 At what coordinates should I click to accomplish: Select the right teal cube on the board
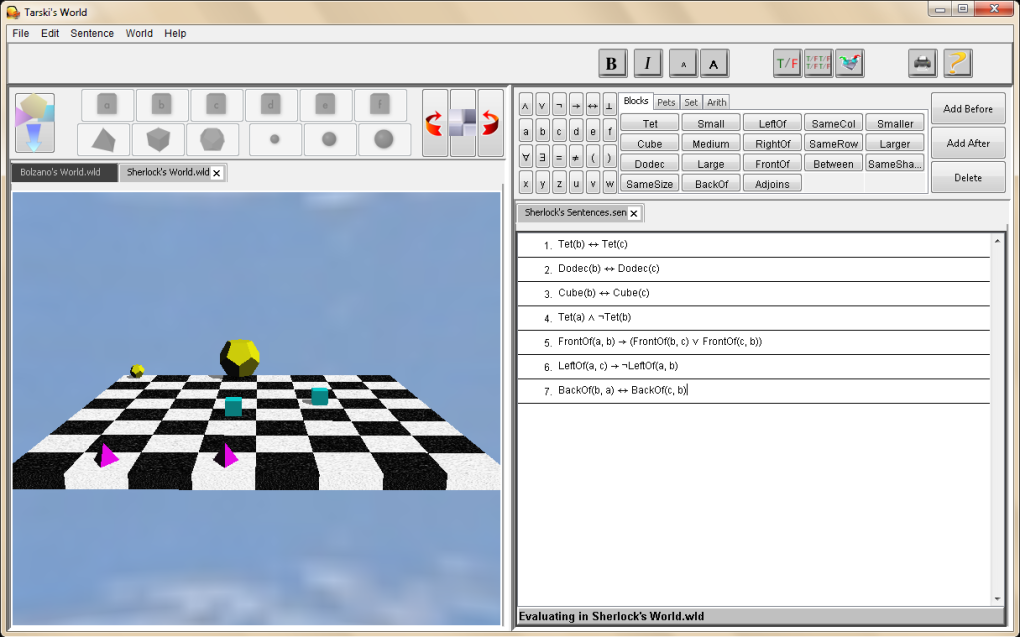pyautogui.click(x=319, y=396)
